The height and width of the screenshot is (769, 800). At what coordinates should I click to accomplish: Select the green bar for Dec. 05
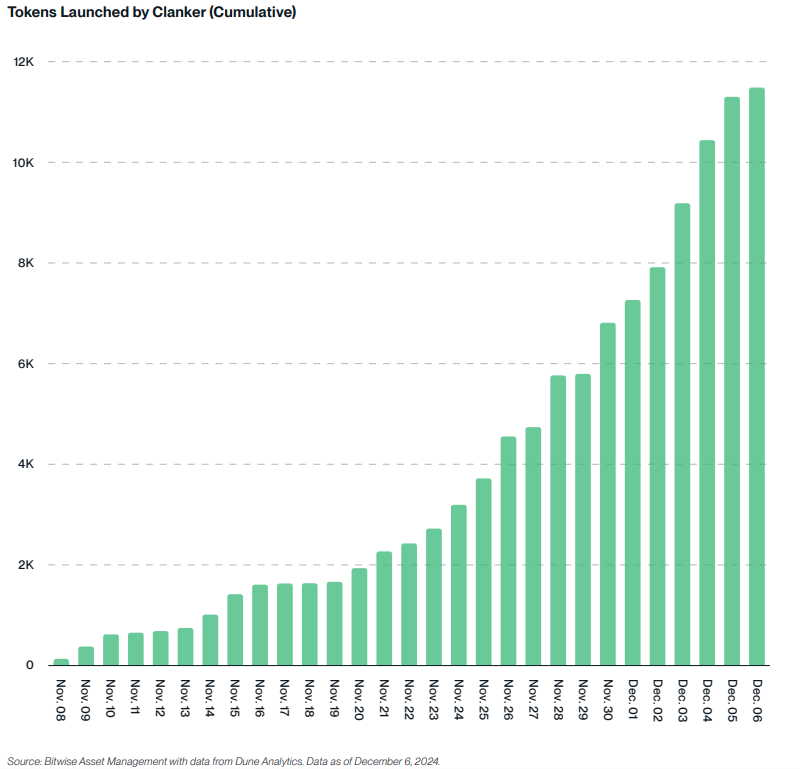pos(732,381)
